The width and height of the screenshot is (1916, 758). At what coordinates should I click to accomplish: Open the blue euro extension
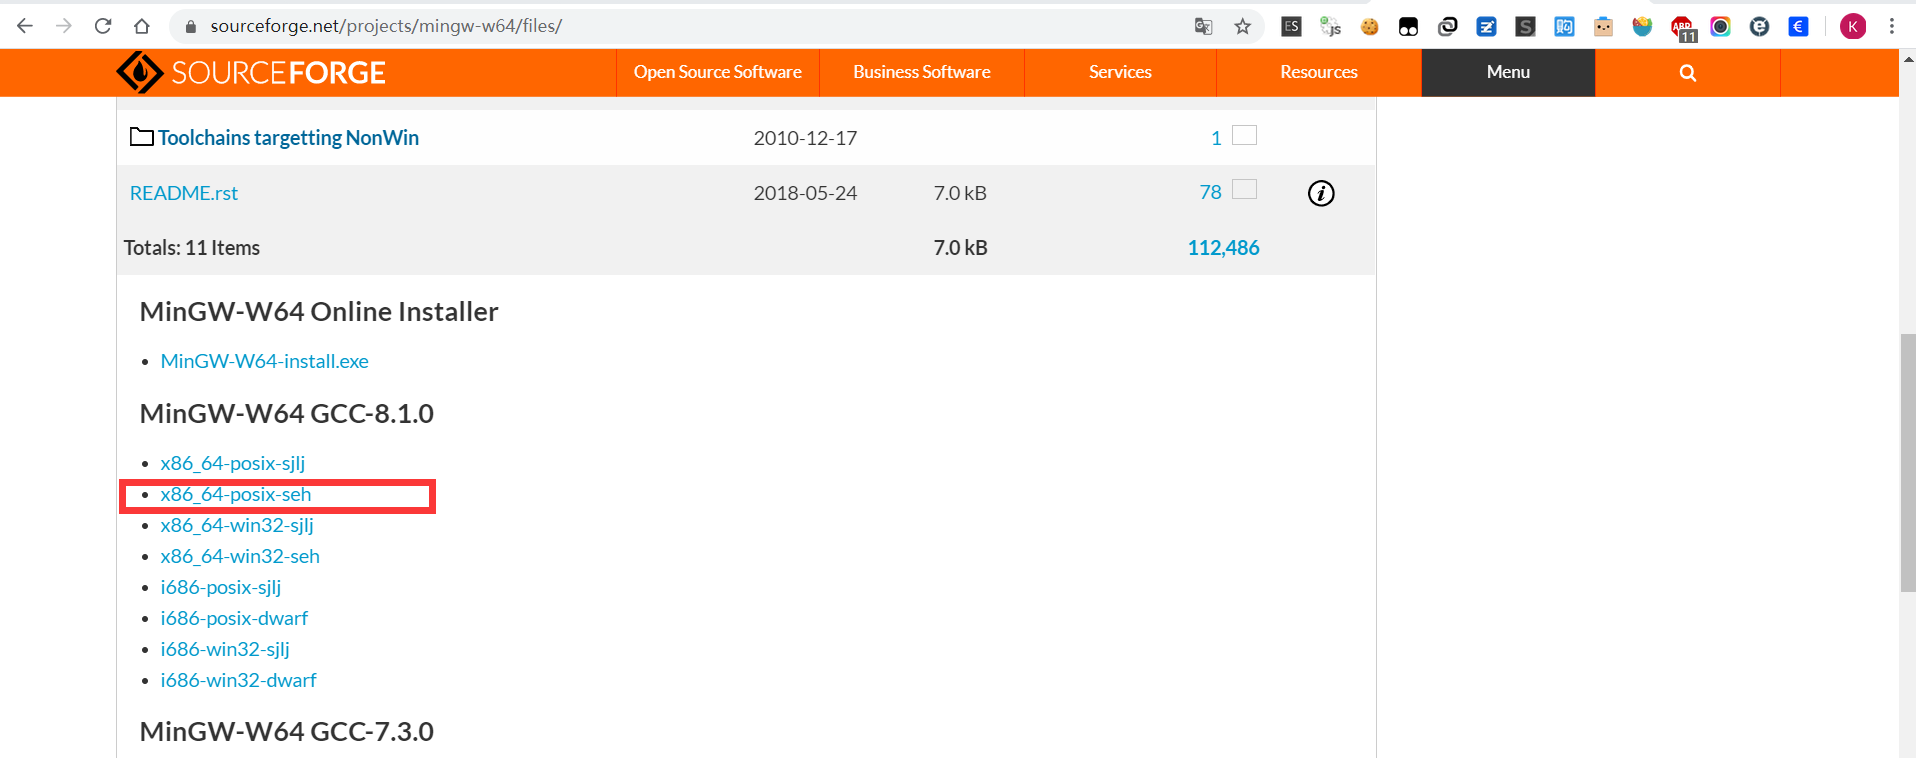pos(1798,27)
